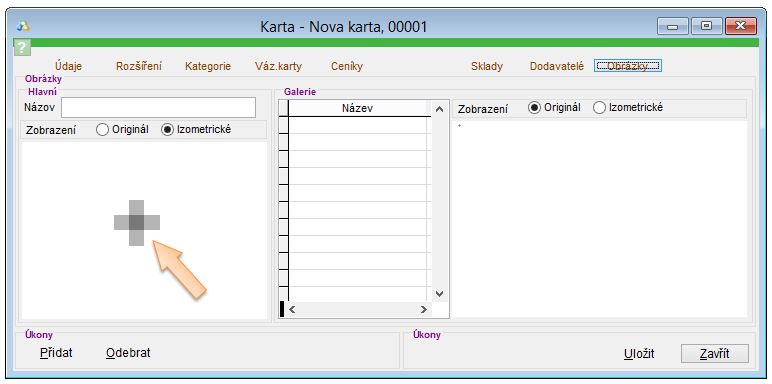Click the Zavřít button
The width and height of the screenshot is (772, 384).
pyautogui.click(x=714, y=353)
